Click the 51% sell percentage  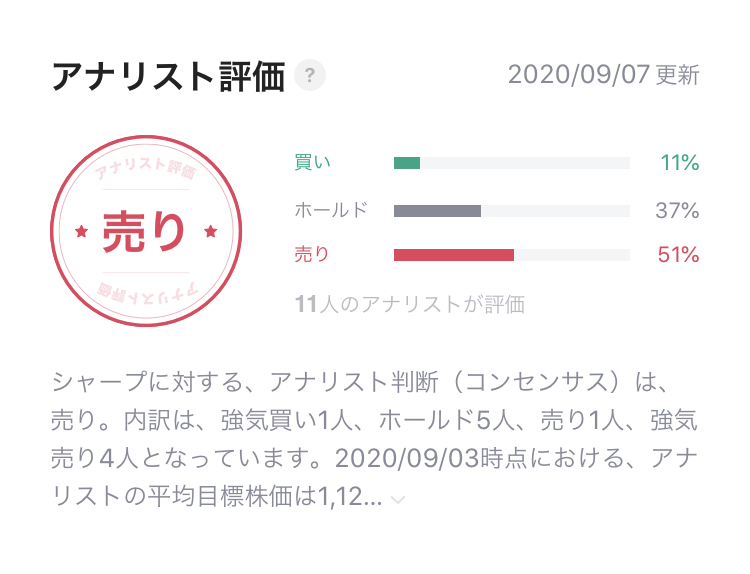[678, 255]
